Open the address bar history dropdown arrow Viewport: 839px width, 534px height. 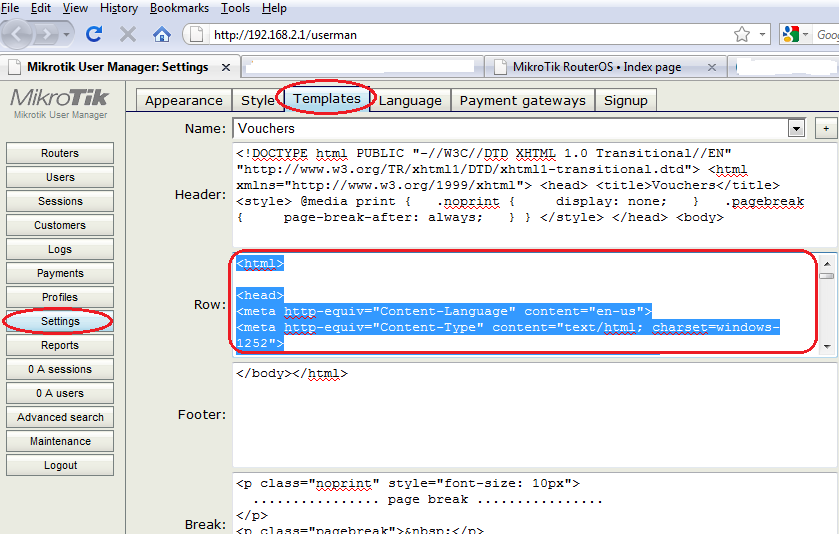coord(762,35)
